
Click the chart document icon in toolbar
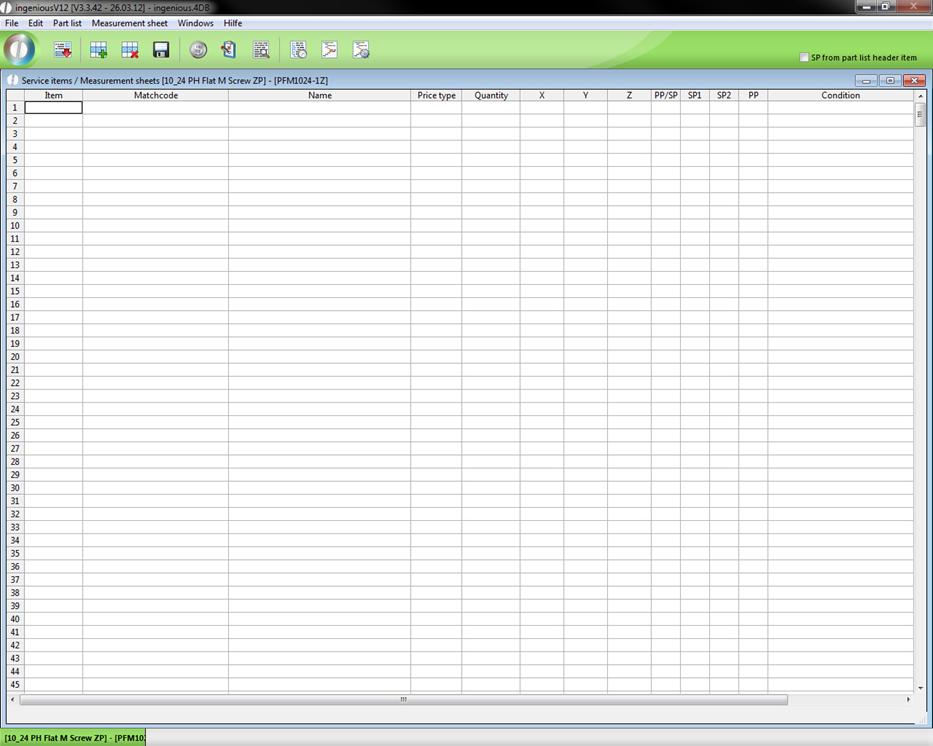point(329,50)
